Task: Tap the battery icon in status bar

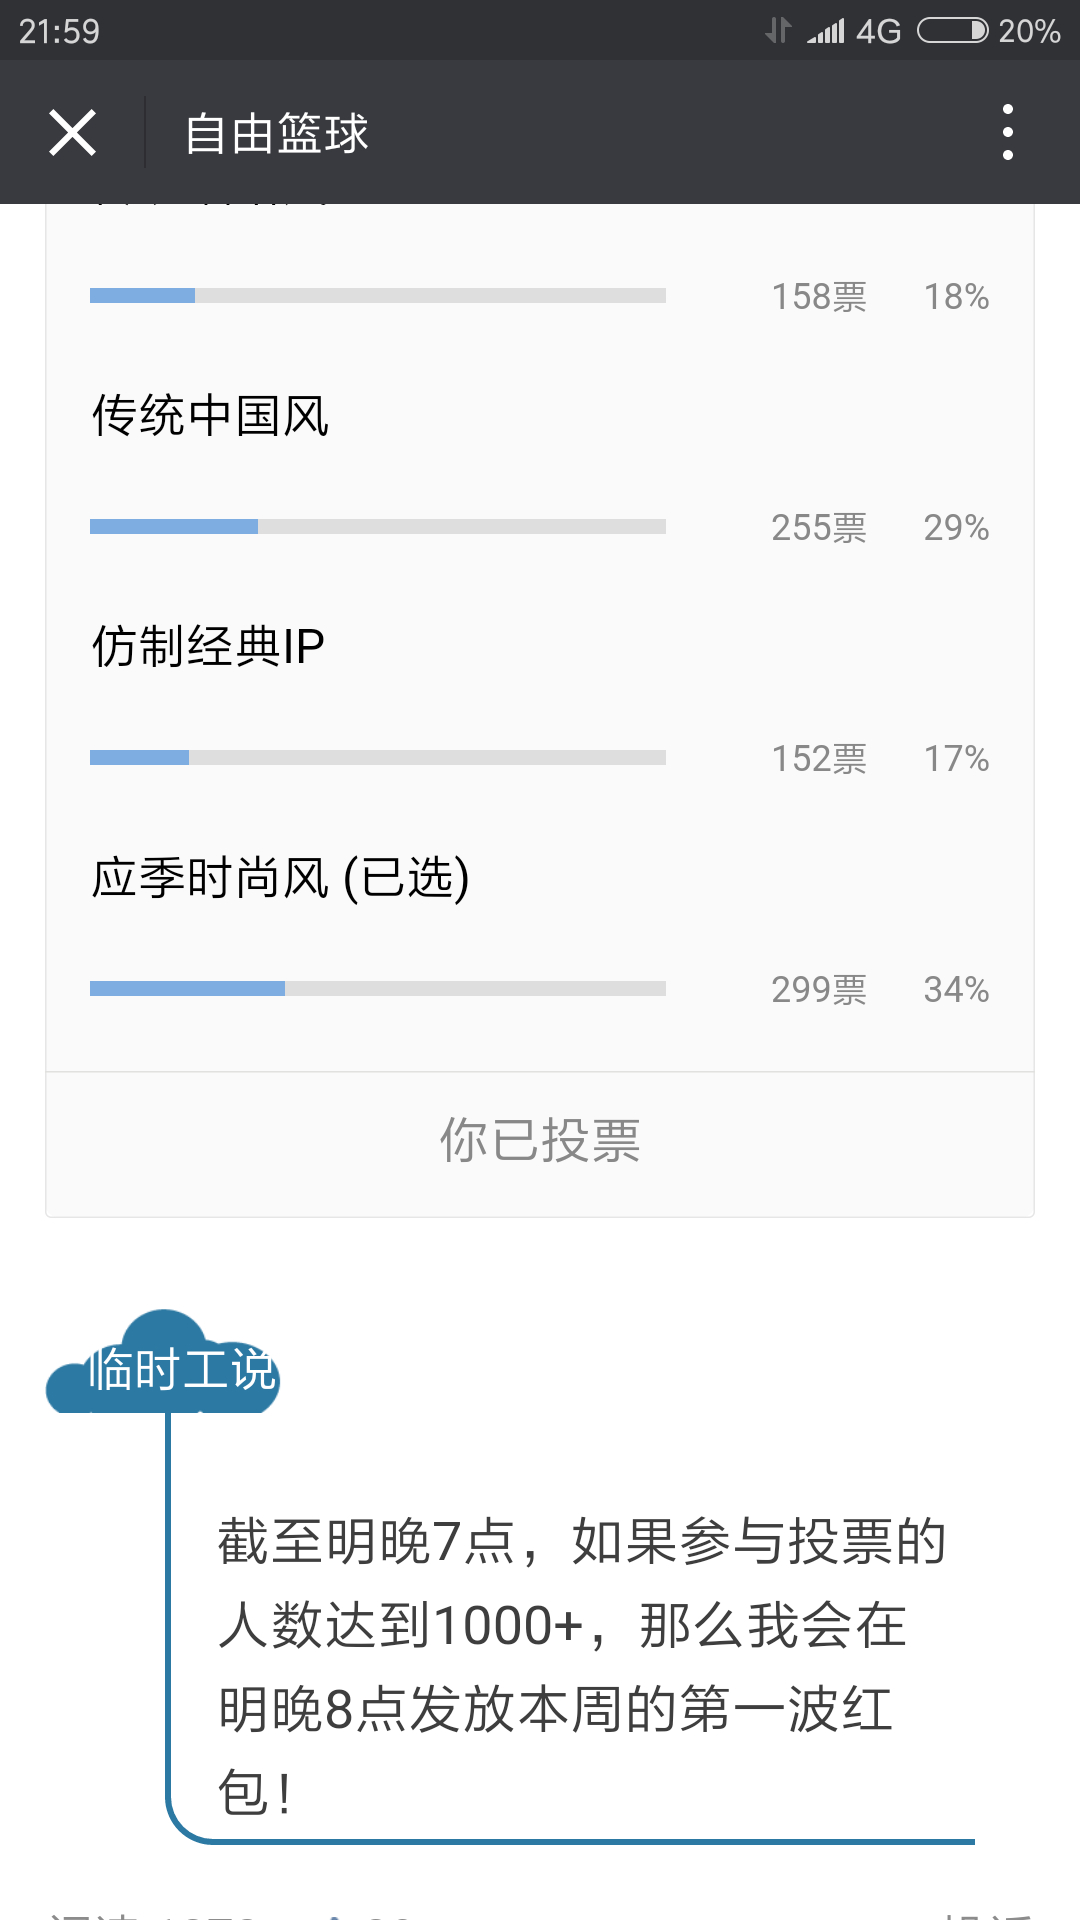Action: [952, 31]
